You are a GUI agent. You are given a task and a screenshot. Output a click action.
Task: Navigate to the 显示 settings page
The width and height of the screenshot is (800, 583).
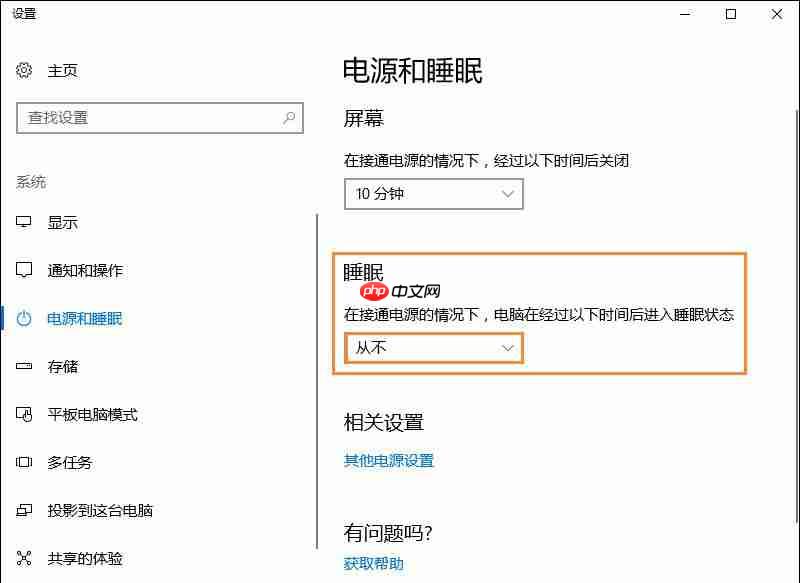point(63,223)
